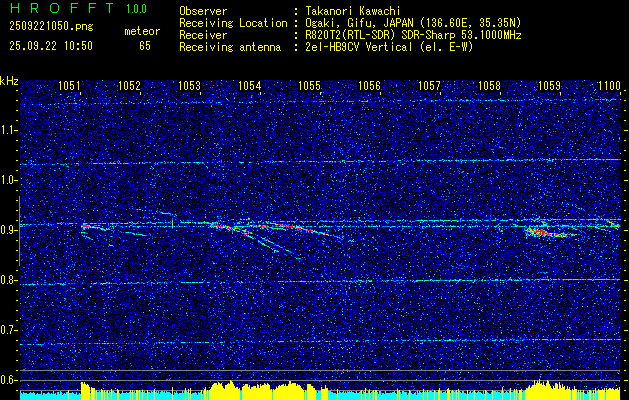This screenshot has width=629, height=400.
Task: Click the 0.7 kHz frequency label
Action: click(8, 330)
